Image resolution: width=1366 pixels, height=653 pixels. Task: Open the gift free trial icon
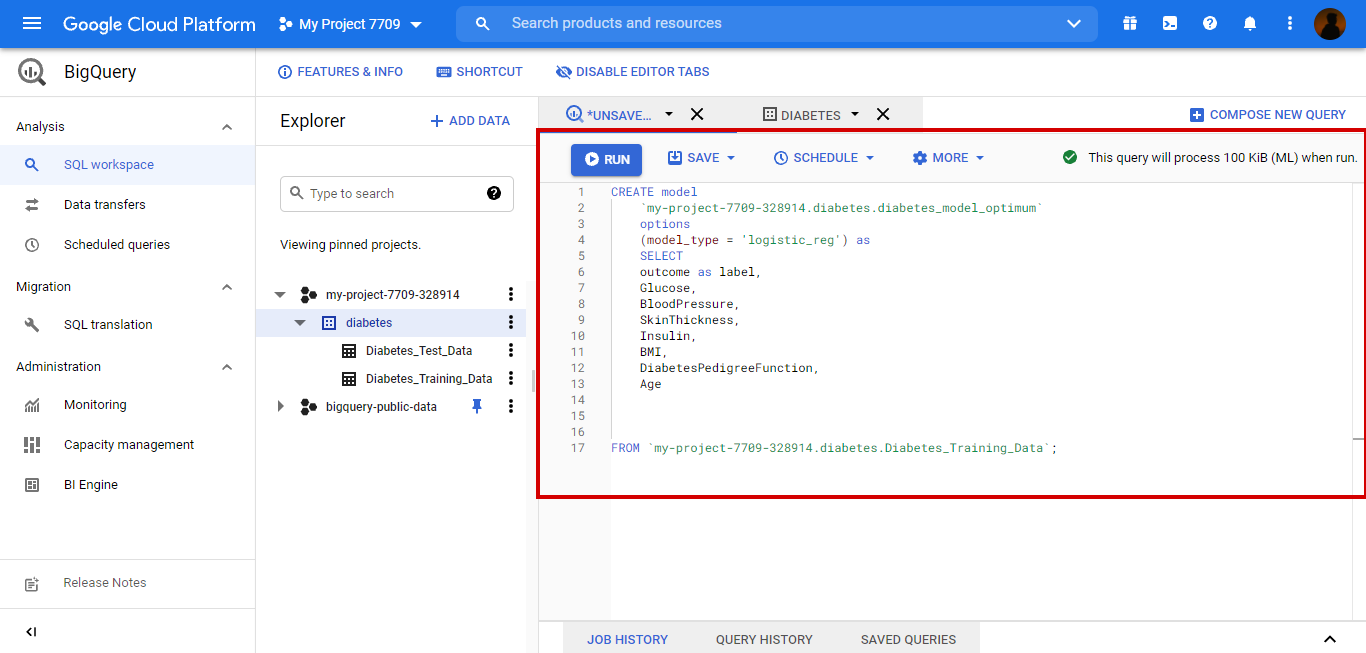(1130, 23)
